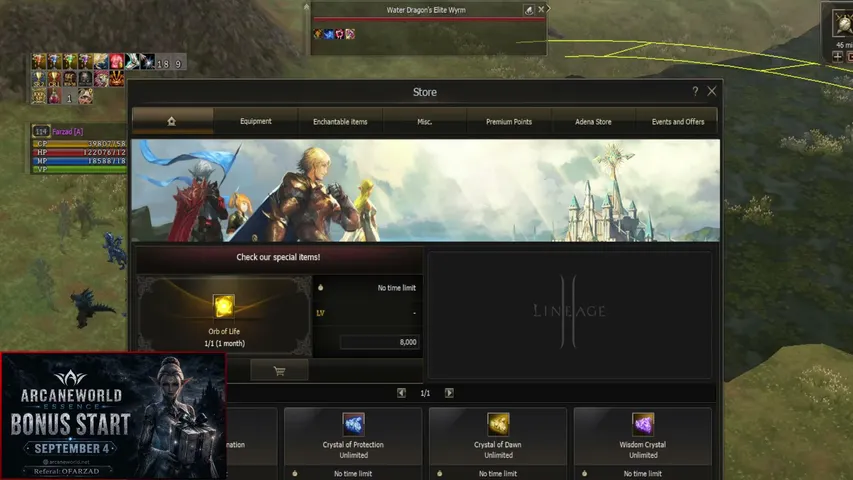853x480 pixels.
Task: Click the minimap plus zoom button
Action: [x=838, y=57]
